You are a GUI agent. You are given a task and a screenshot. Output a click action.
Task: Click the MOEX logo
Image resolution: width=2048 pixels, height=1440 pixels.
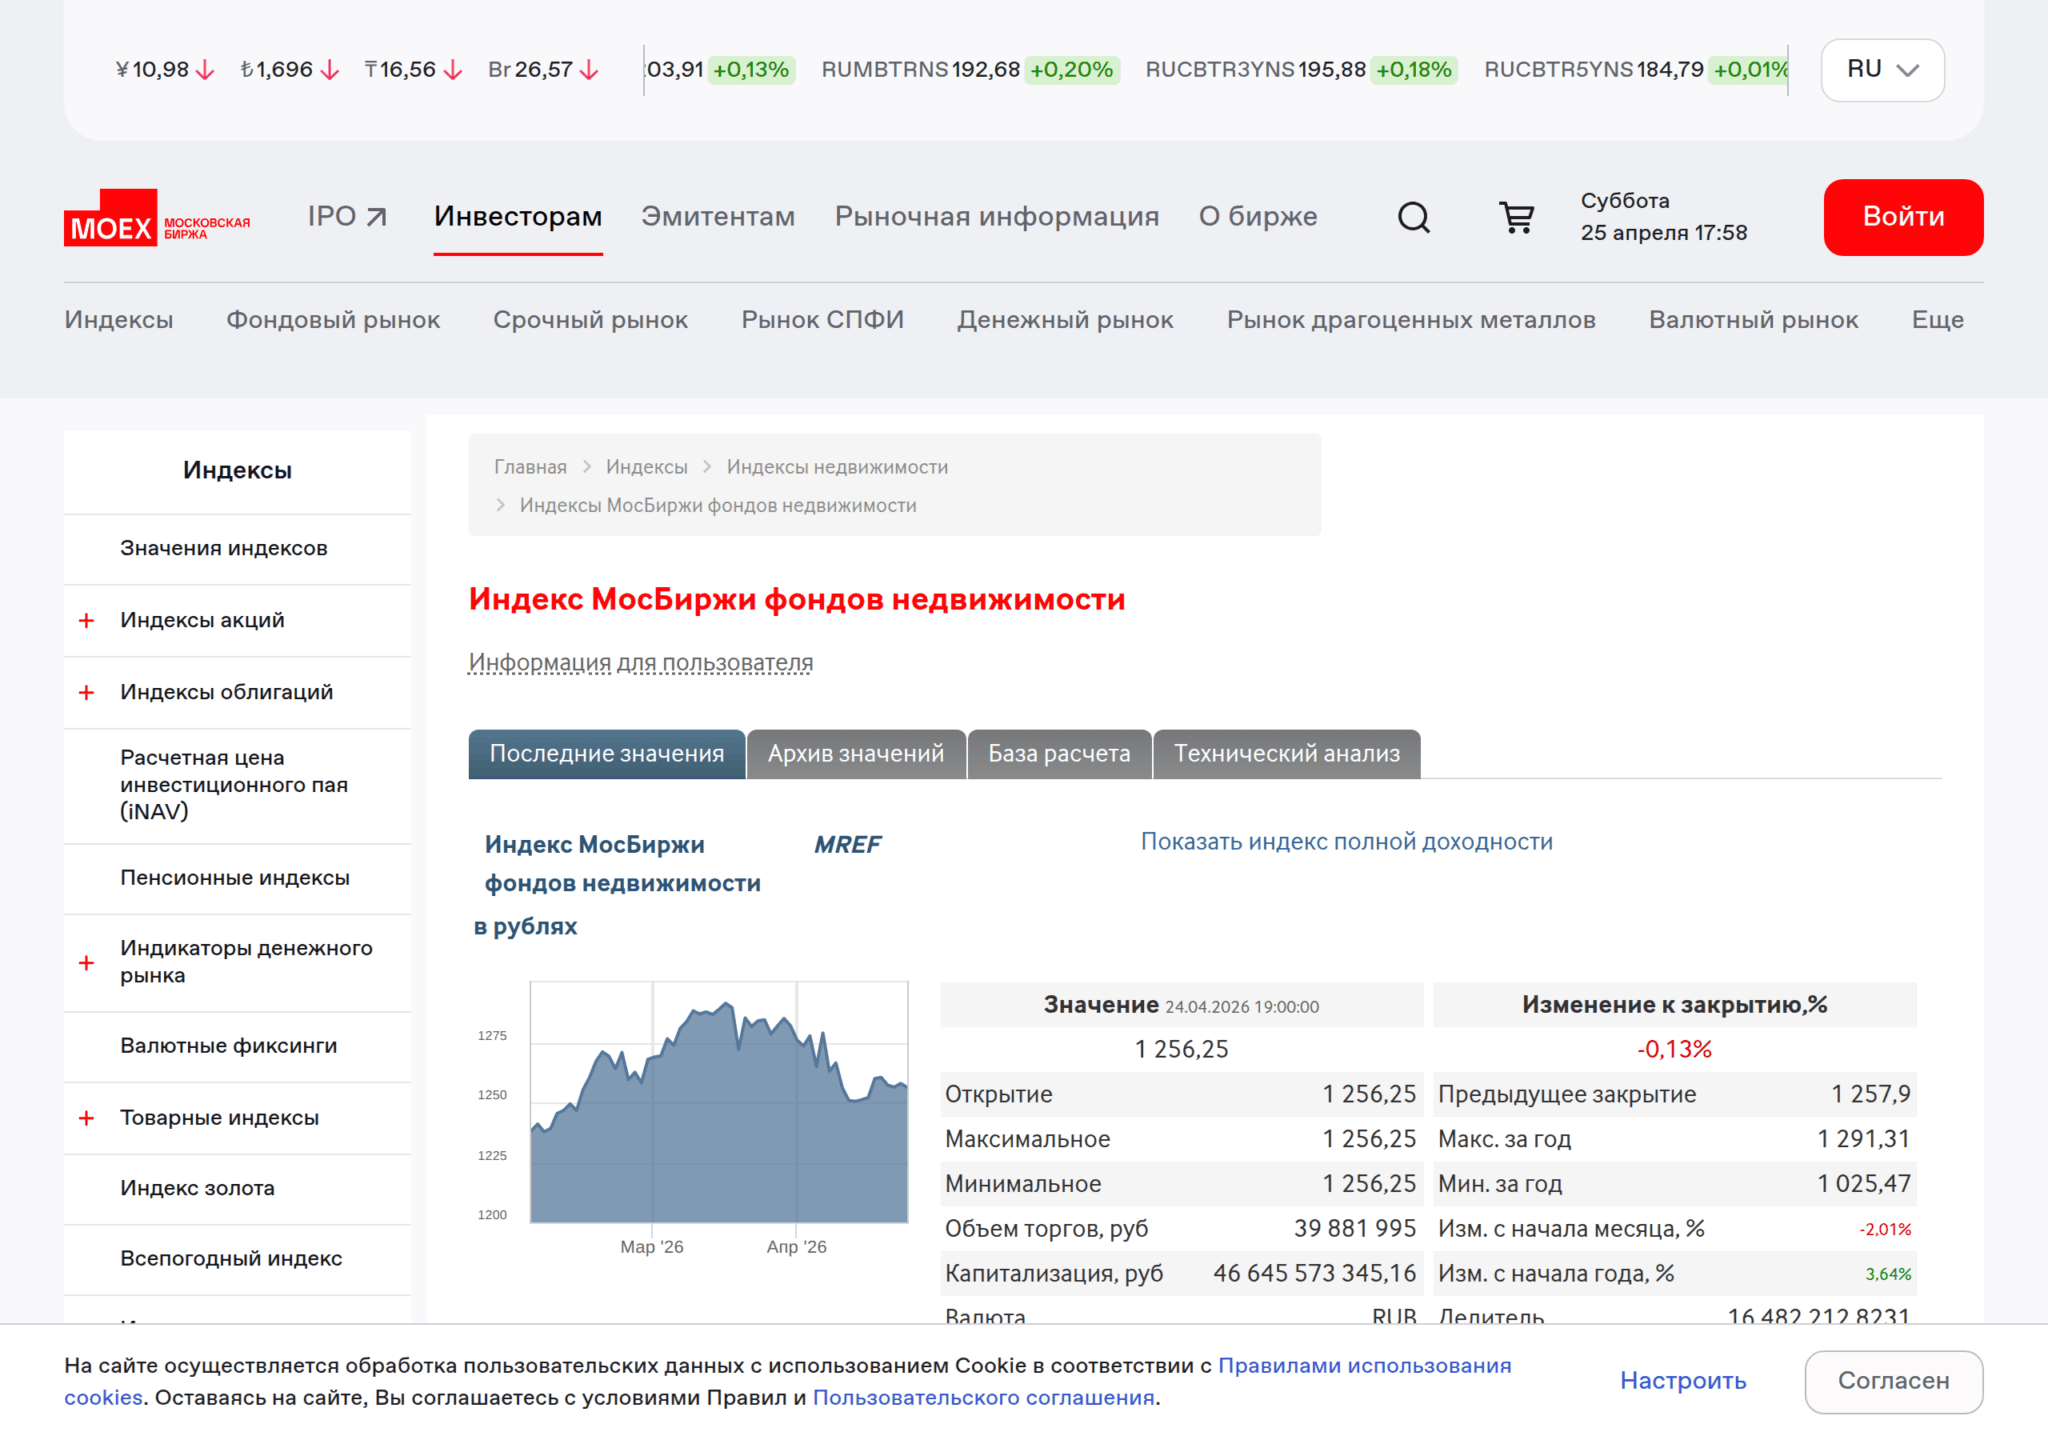click(x=157, y=217)
